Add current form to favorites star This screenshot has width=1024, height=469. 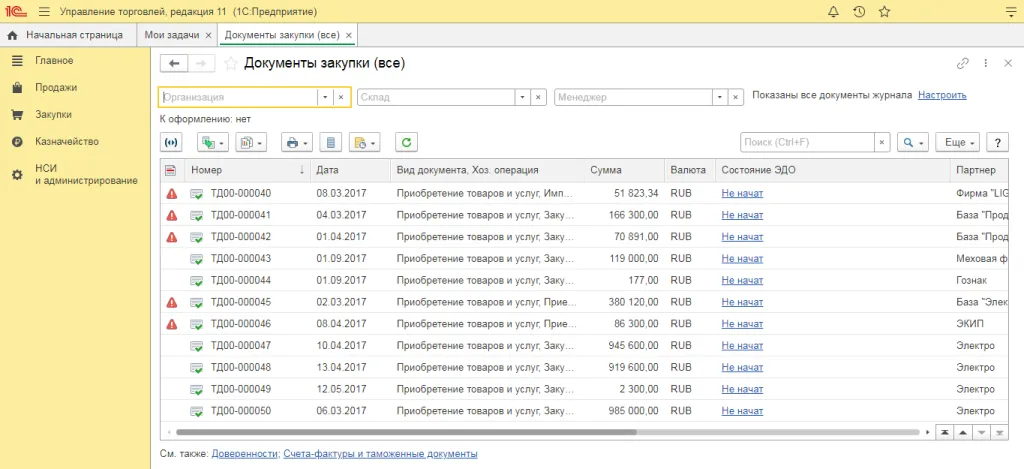[x=231, y=63]
